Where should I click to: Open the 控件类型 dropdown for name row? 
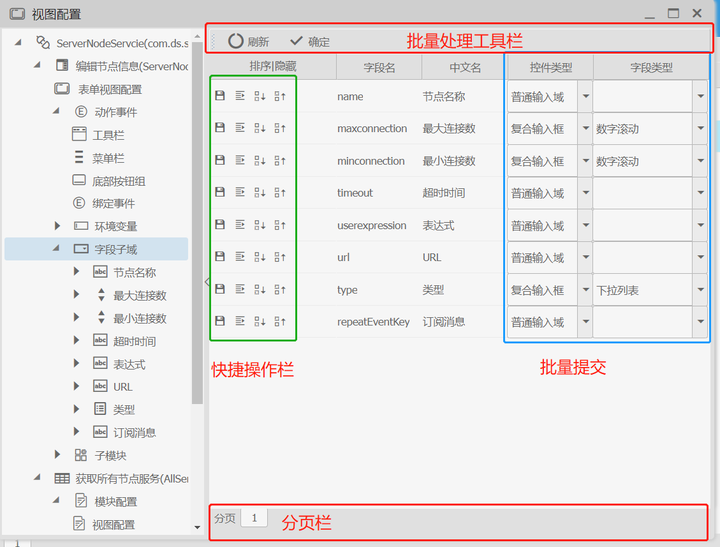point(585,96)
